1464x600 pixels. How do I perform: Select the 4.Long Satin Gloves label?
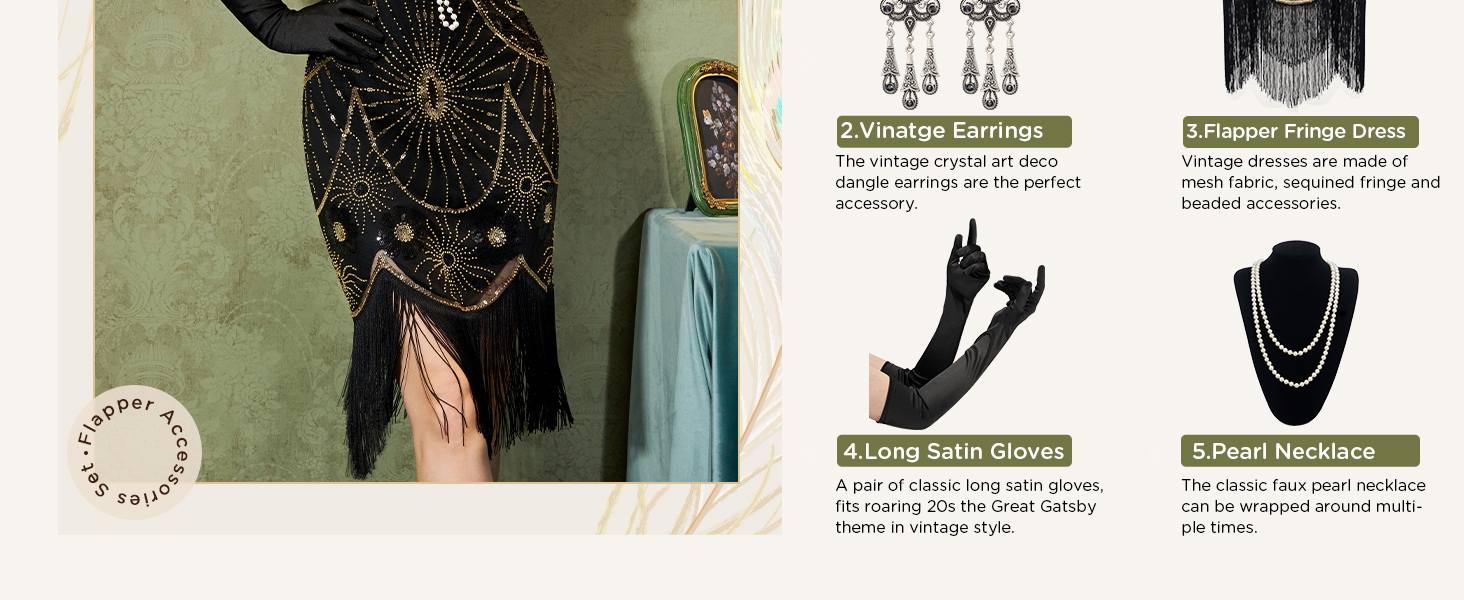pos(954,451)
